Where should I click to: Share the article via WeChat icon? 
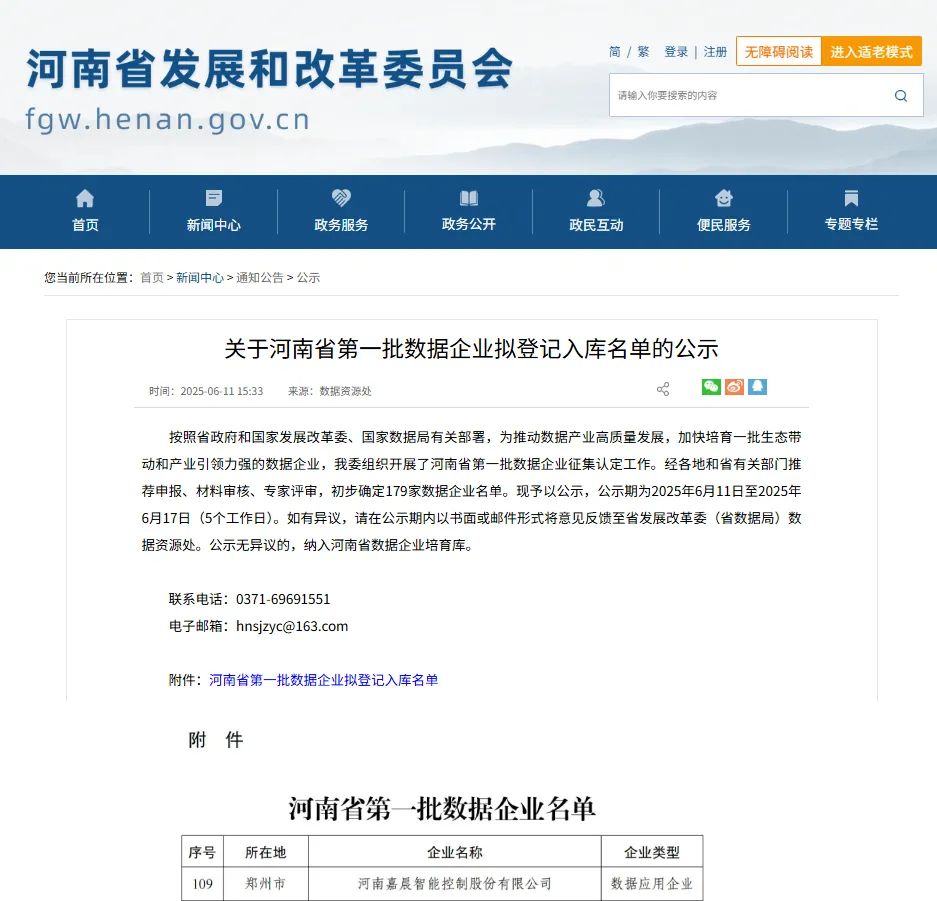pos(711,387)
